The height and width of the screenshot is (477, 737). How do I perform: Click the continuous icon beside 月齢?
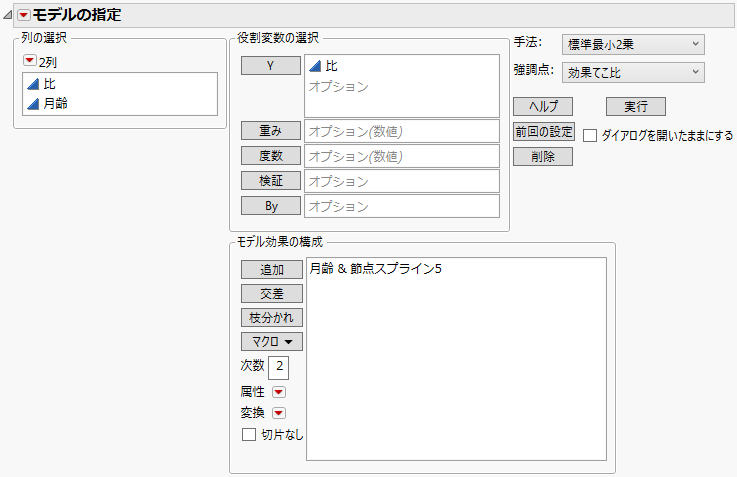pos(33,104)
